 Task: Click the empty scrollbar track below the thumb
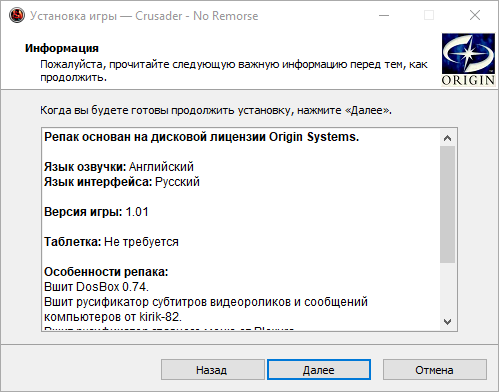[447, 288]
